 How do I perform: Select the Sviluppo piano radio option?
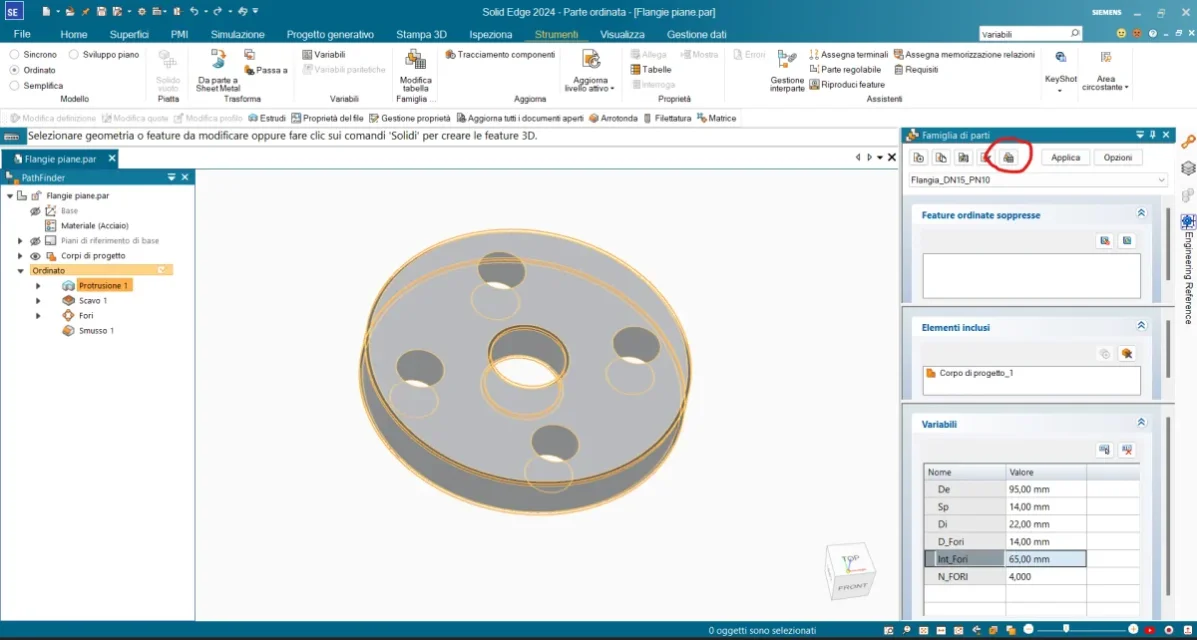[x=75, y=55]
